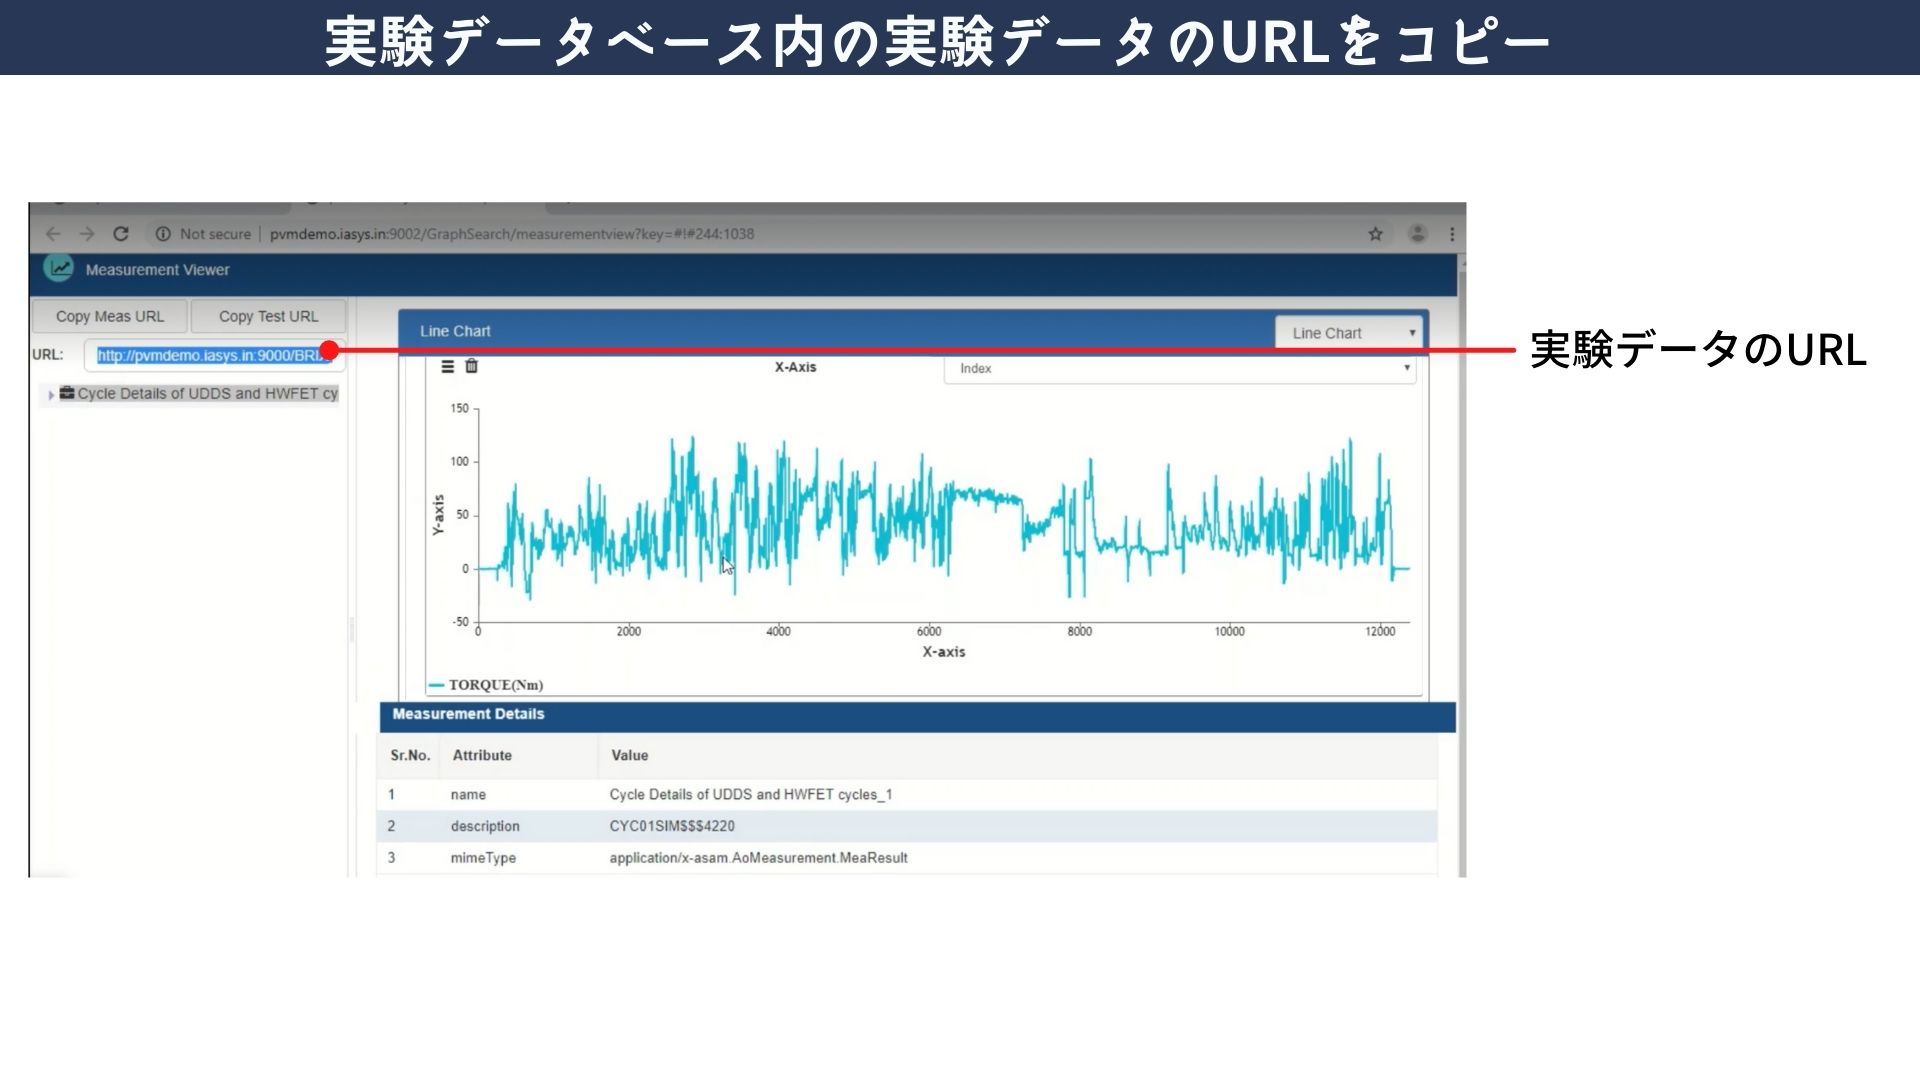Delete the chart using the trash icon
1920x1080 pixels.
[472, 366]
